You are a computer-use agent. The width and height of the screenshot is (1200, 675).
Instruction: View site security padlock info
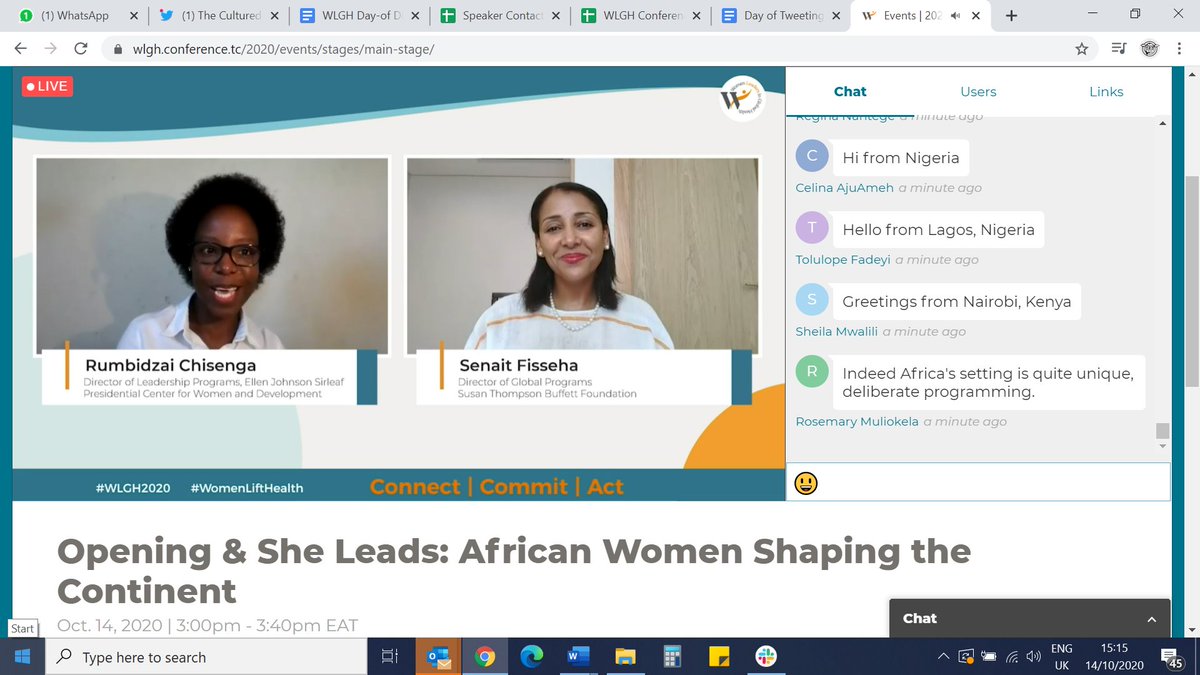click(116, 48)
